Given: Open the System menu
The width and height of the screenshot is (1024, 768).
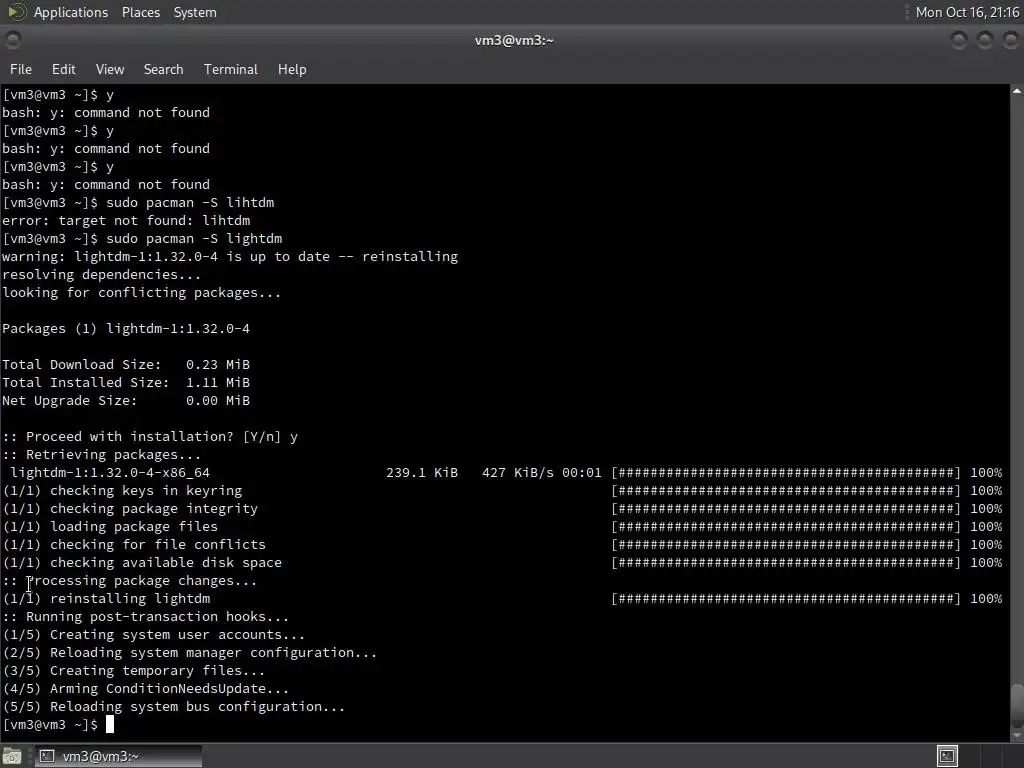Looking at the screenshot, I should tap(195, 12).
